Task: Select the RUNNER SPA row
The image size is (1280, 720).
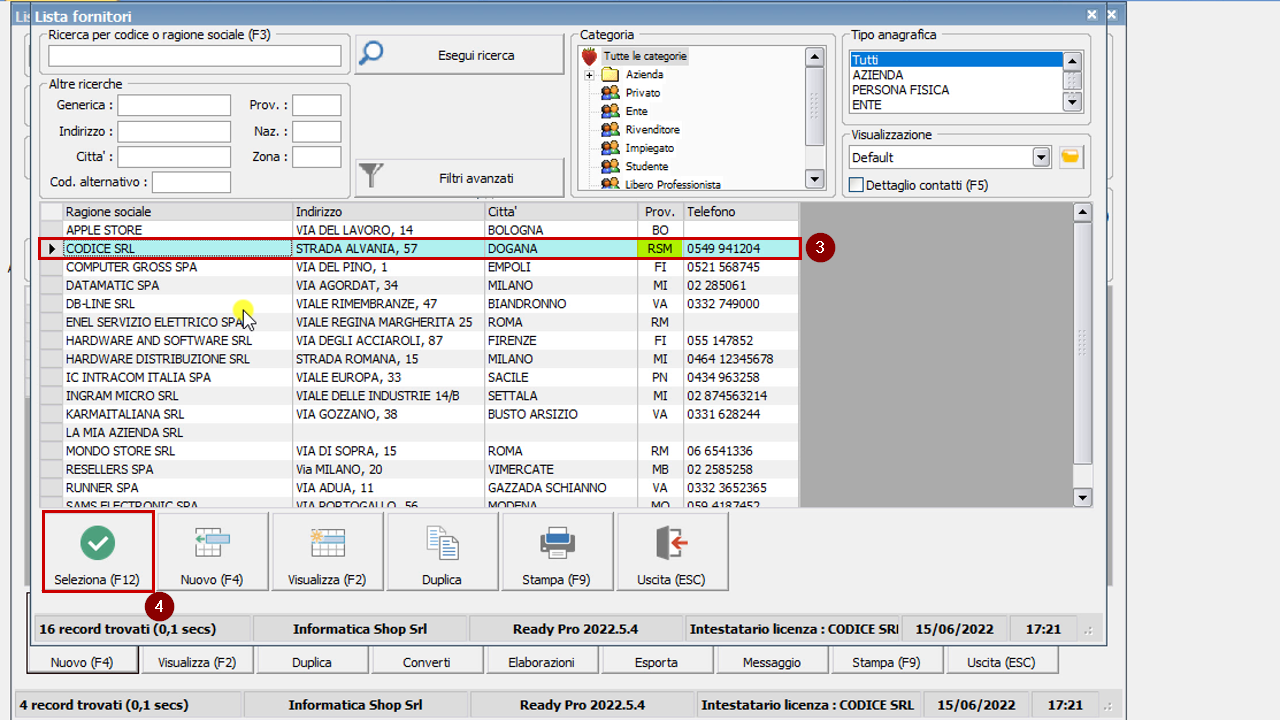Action: 419,488
